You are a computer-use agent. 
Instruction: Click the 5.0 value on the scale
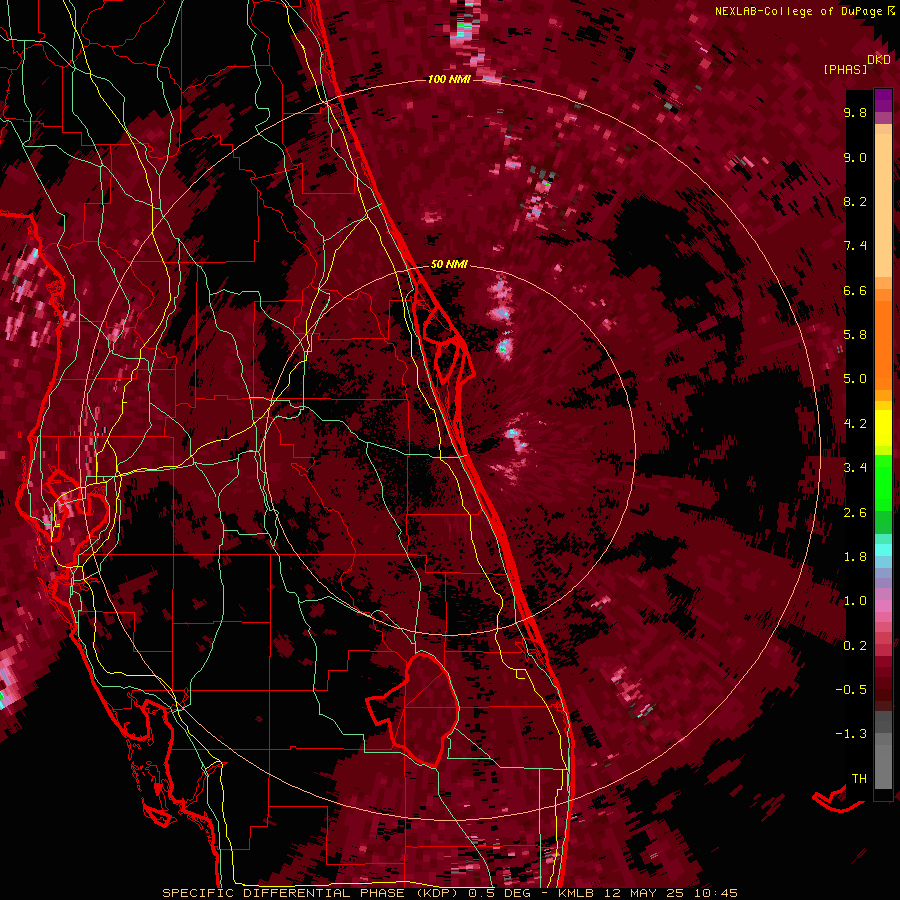click(855, 379)
